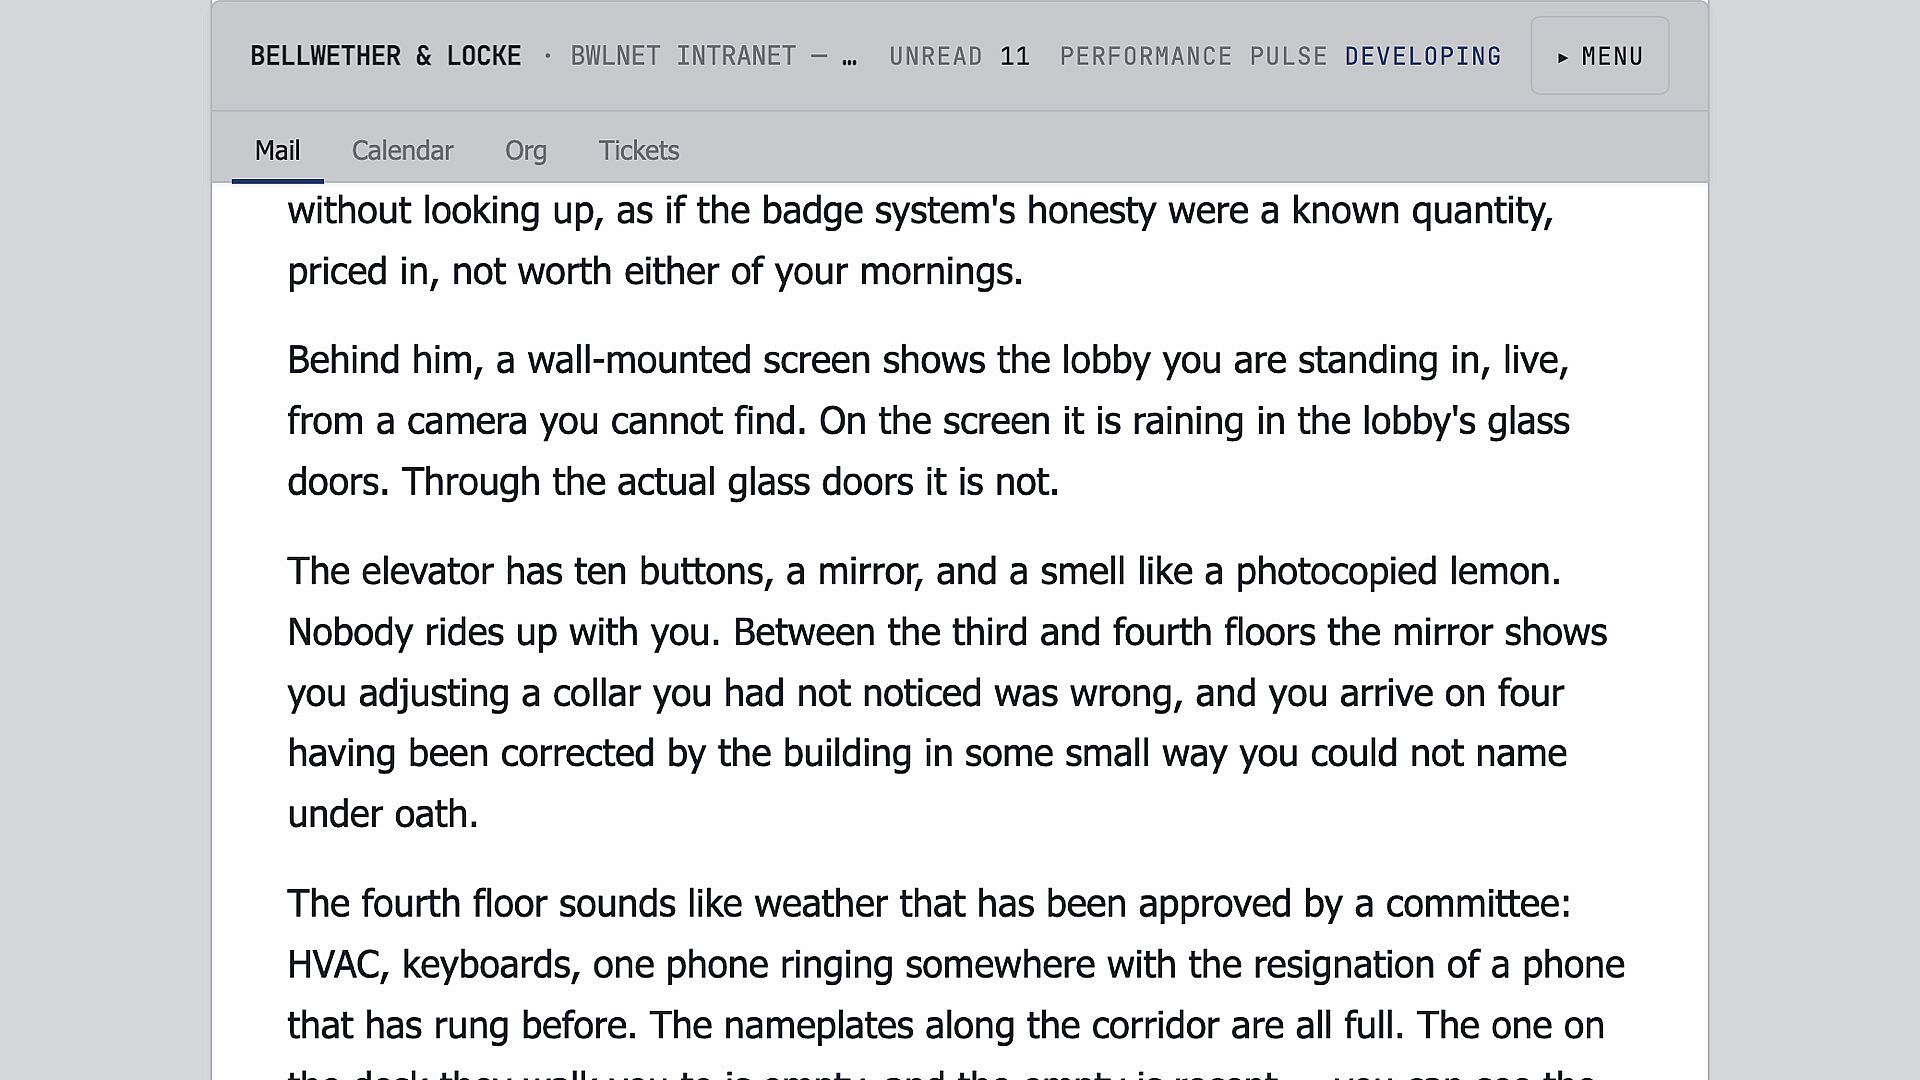Click the unread count number 11

pyautogui.click(x=1015, y=56)
